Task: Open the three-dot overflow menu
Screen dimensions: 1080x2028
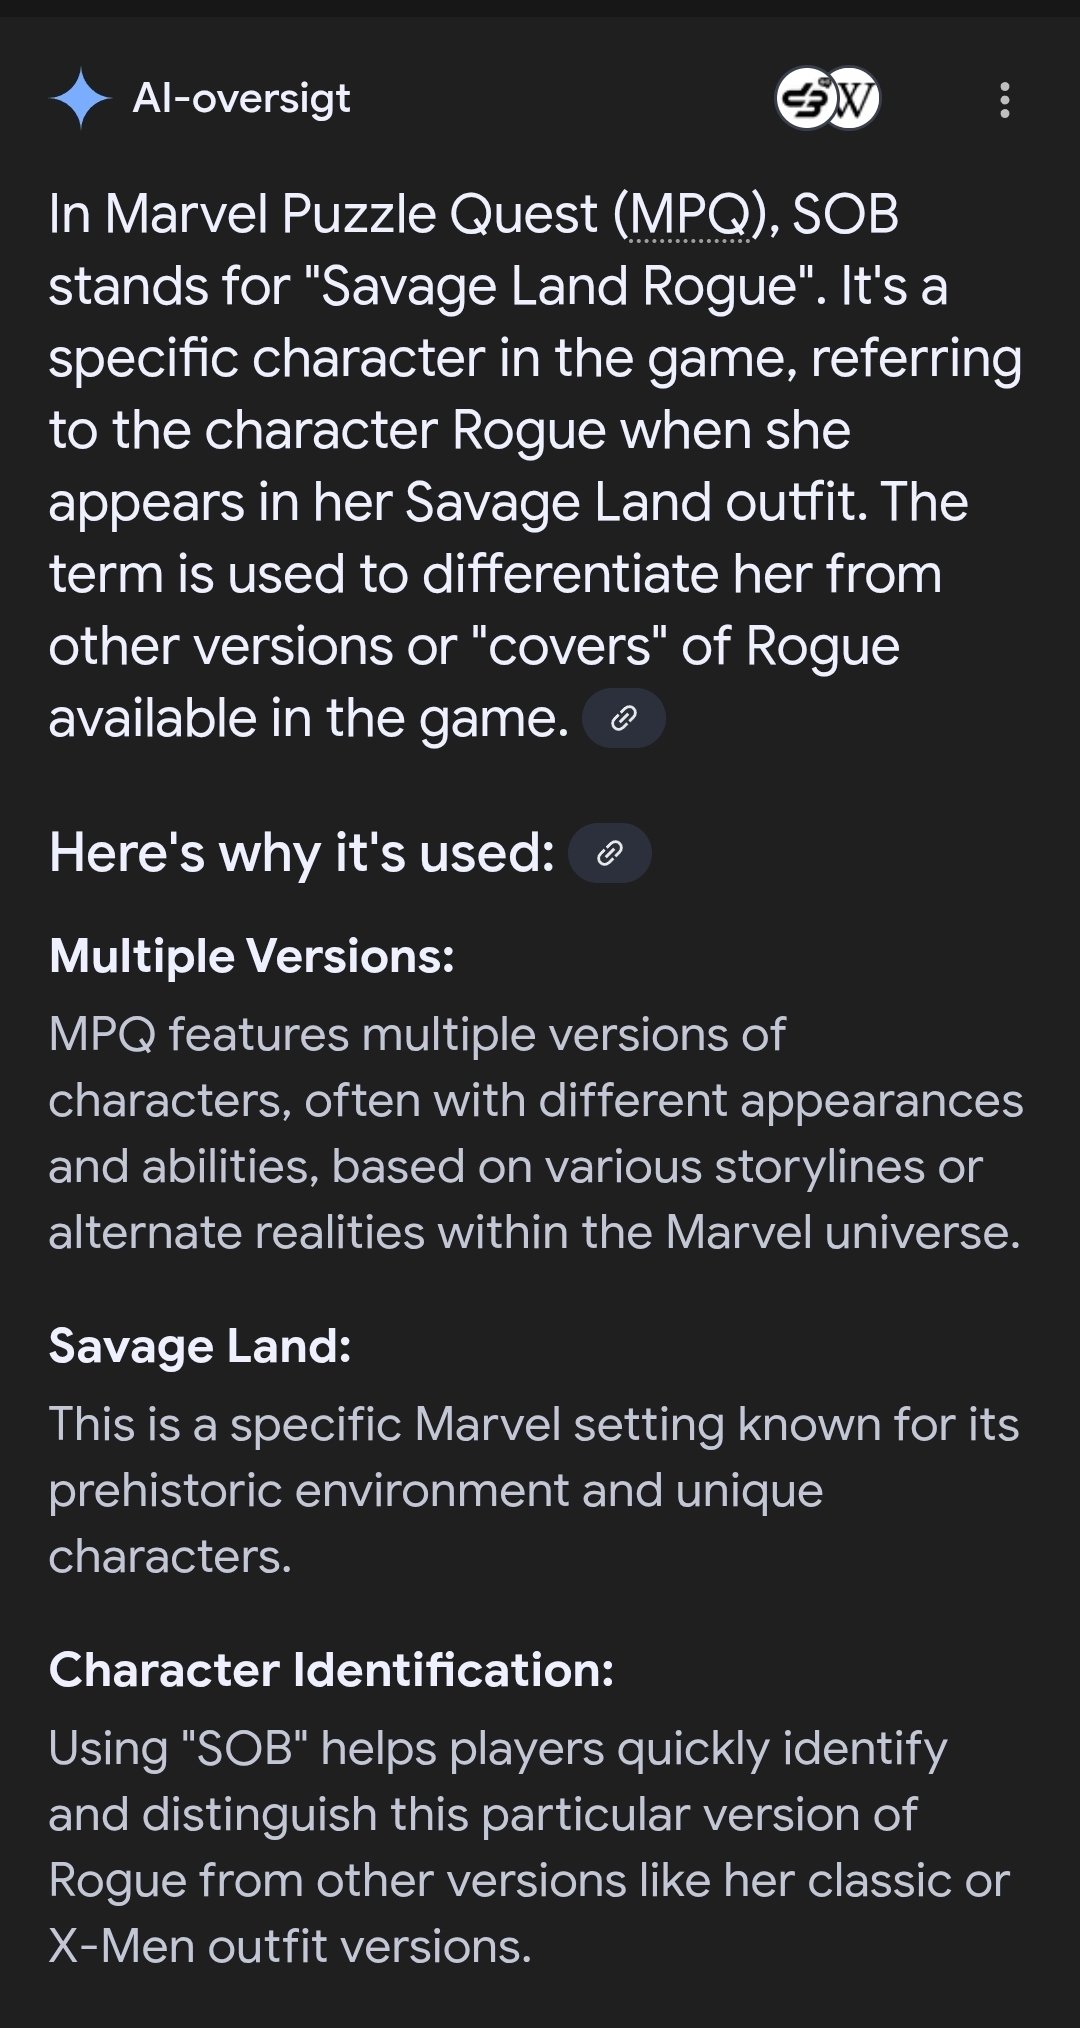Action: [x=1005, y=100]
